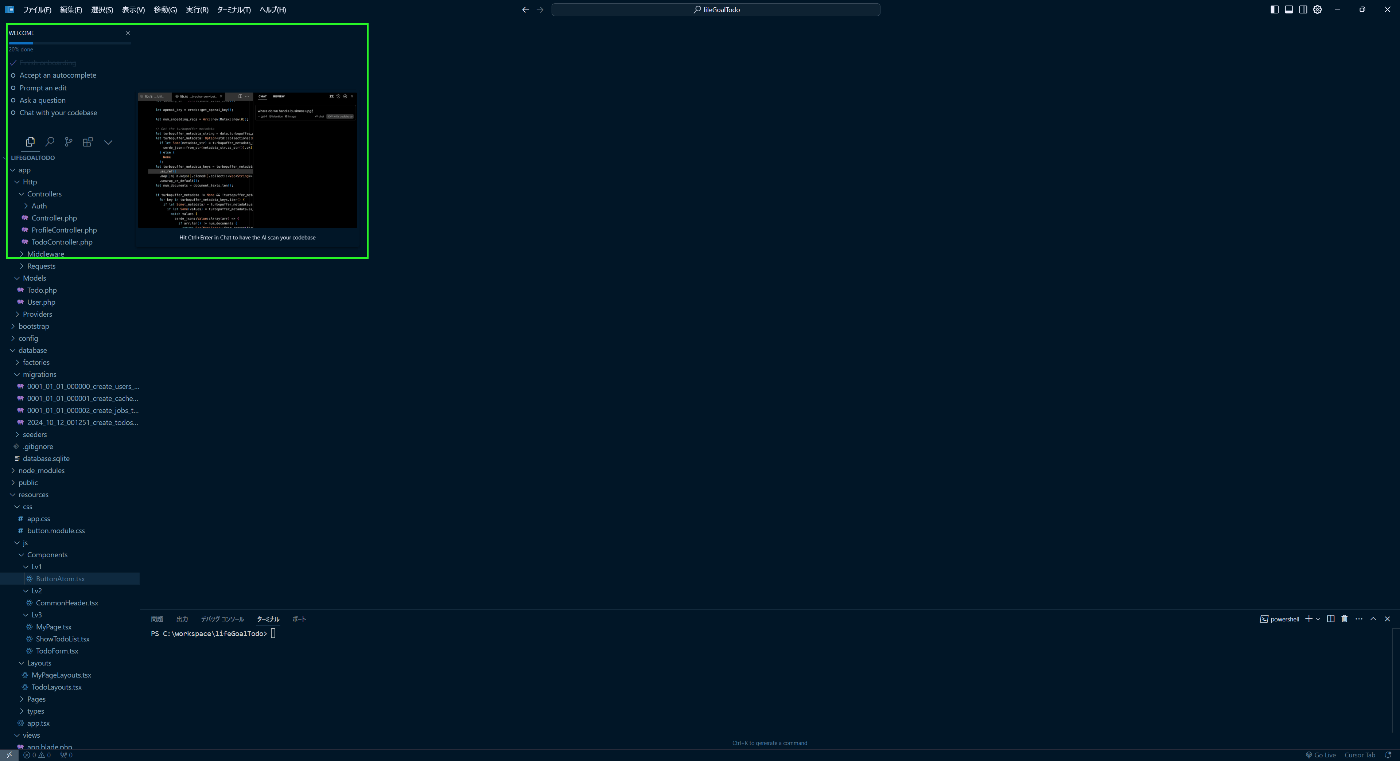Expand the Auth folder
This screenshot has width=1400, height=761.
pos(38,206)
